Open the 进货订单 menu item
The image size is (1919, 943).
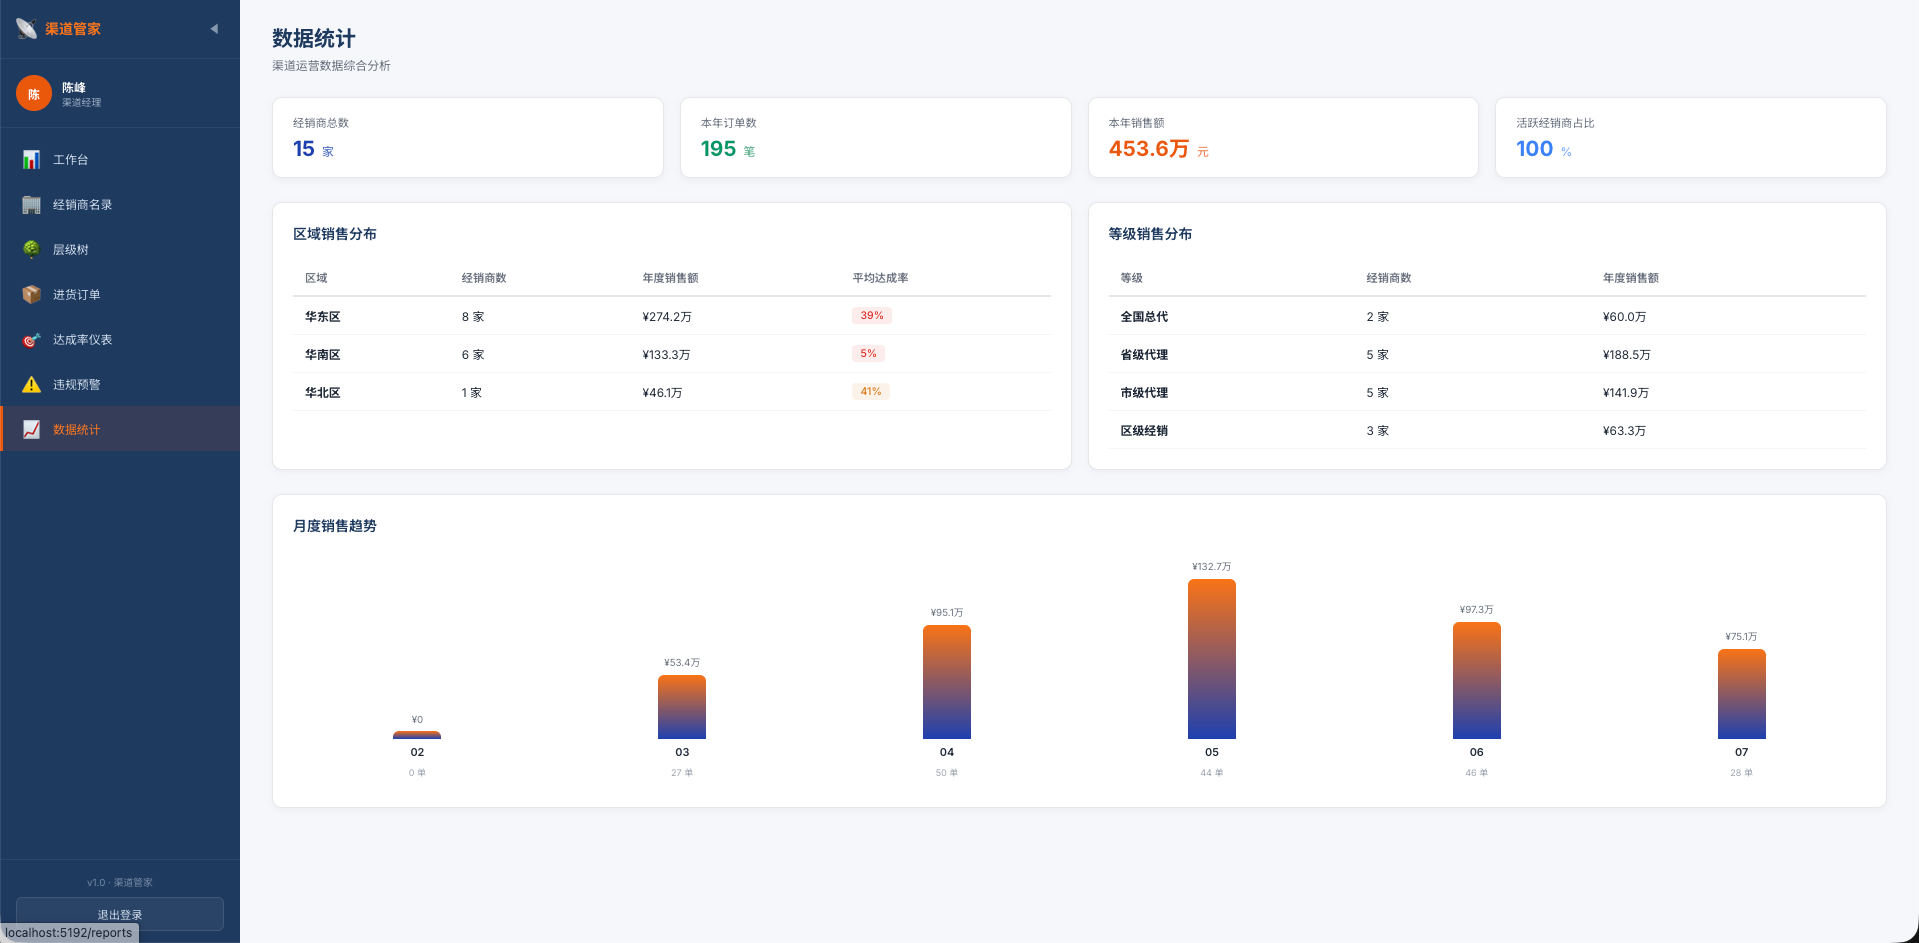pos(120,295)
